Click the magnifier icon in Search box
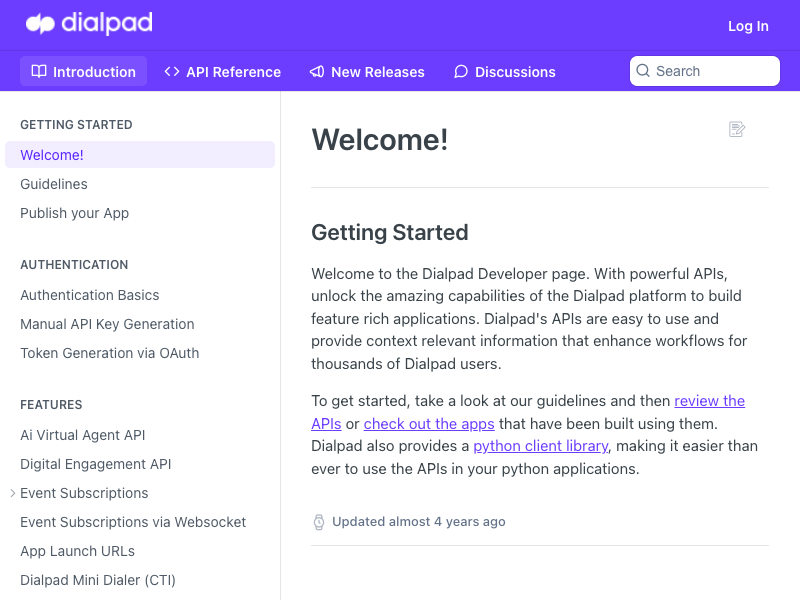The width and height of the screenshot is (800, 600). click(x=643, y=70)
